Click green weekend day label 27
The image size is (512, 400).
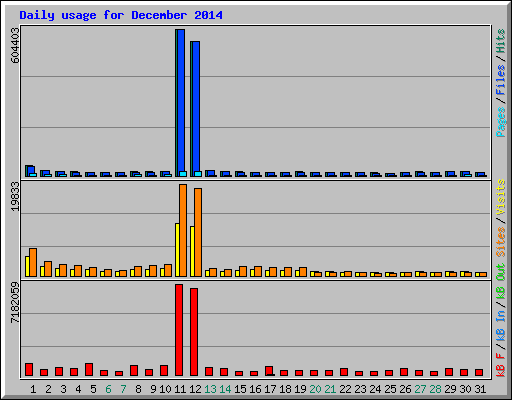coord(420,389)
